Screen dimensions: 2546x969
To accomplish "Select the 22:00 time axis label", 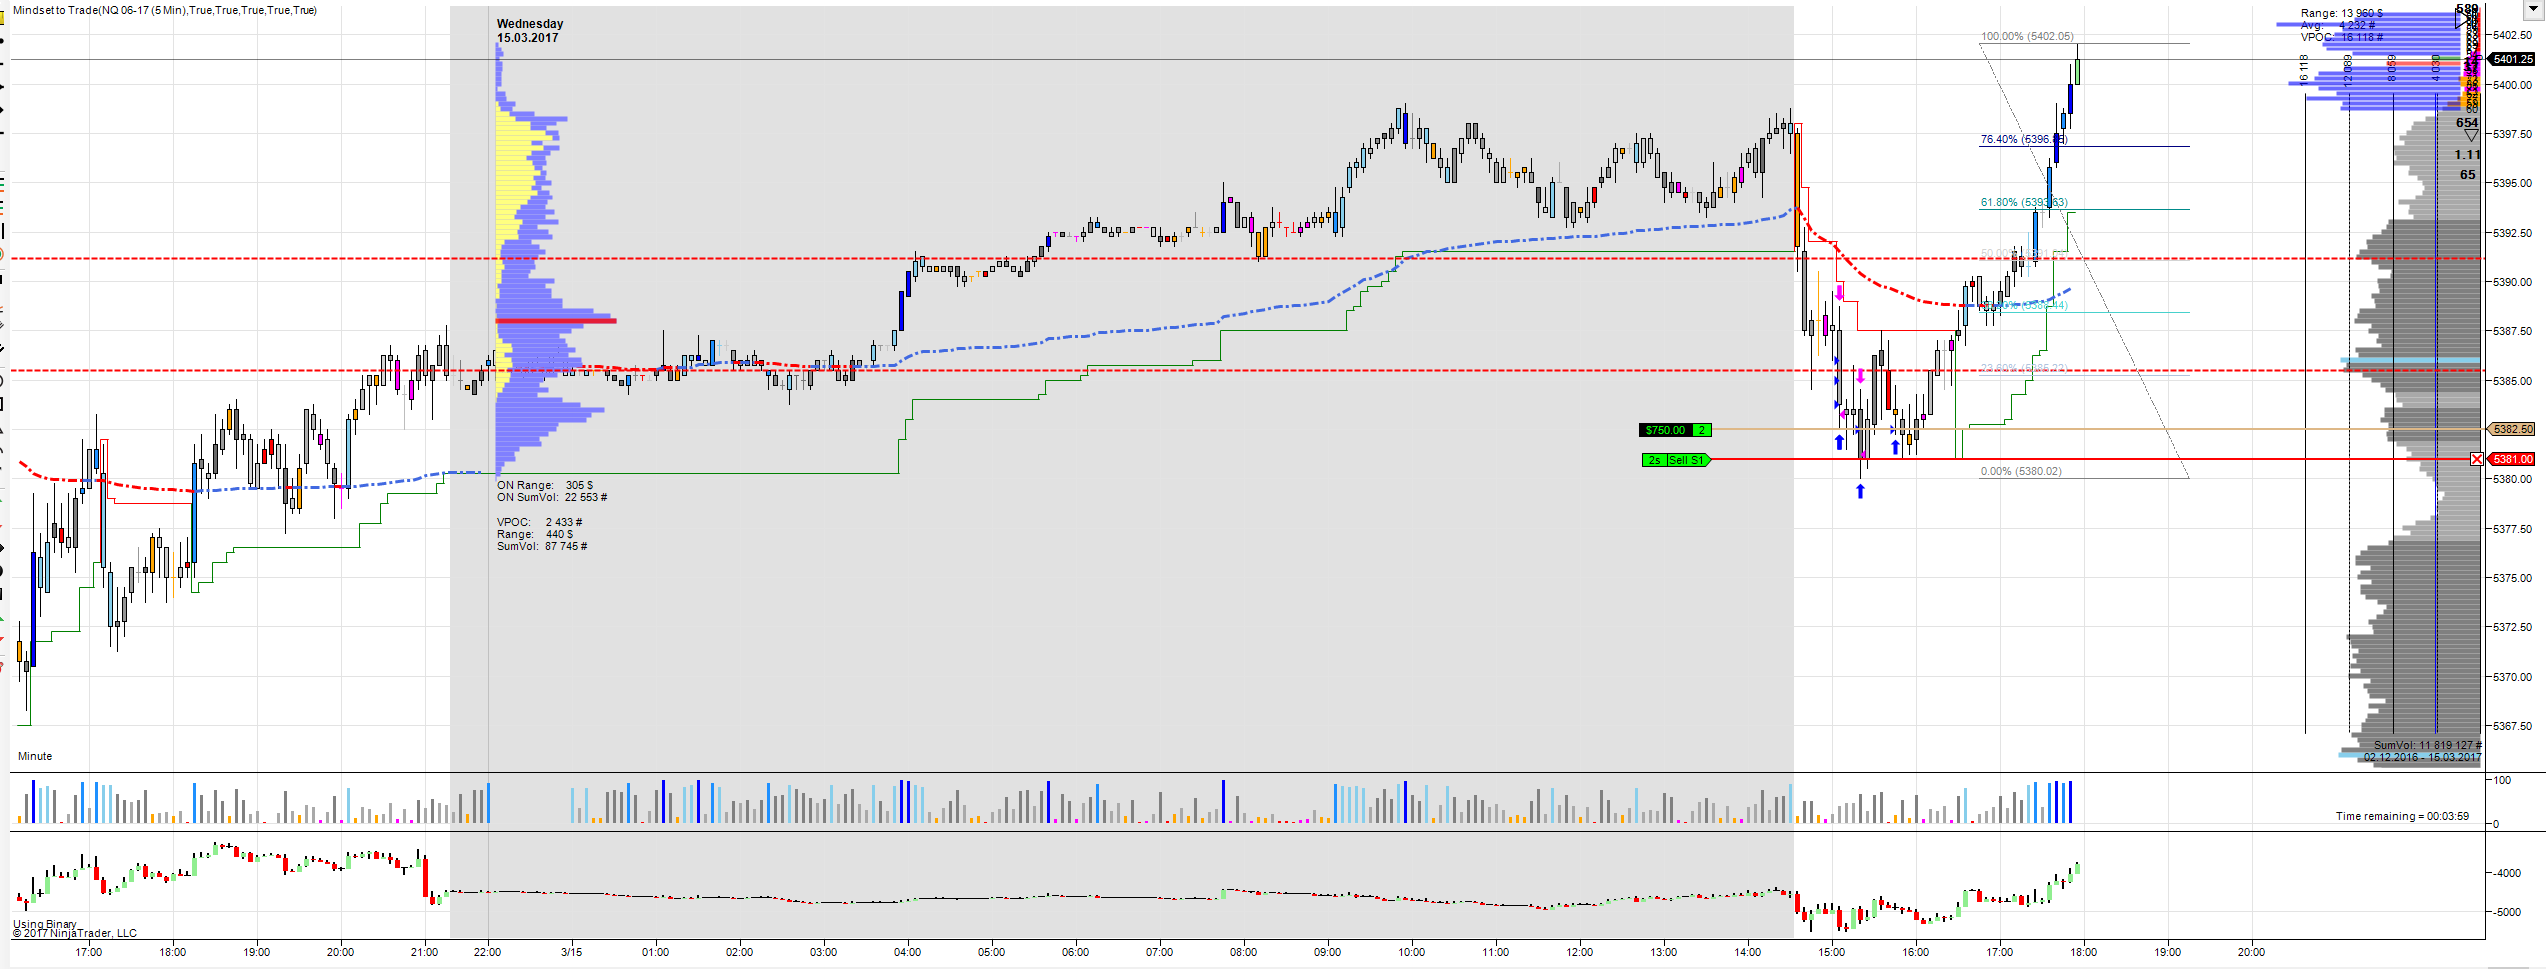I will point(488,952).
